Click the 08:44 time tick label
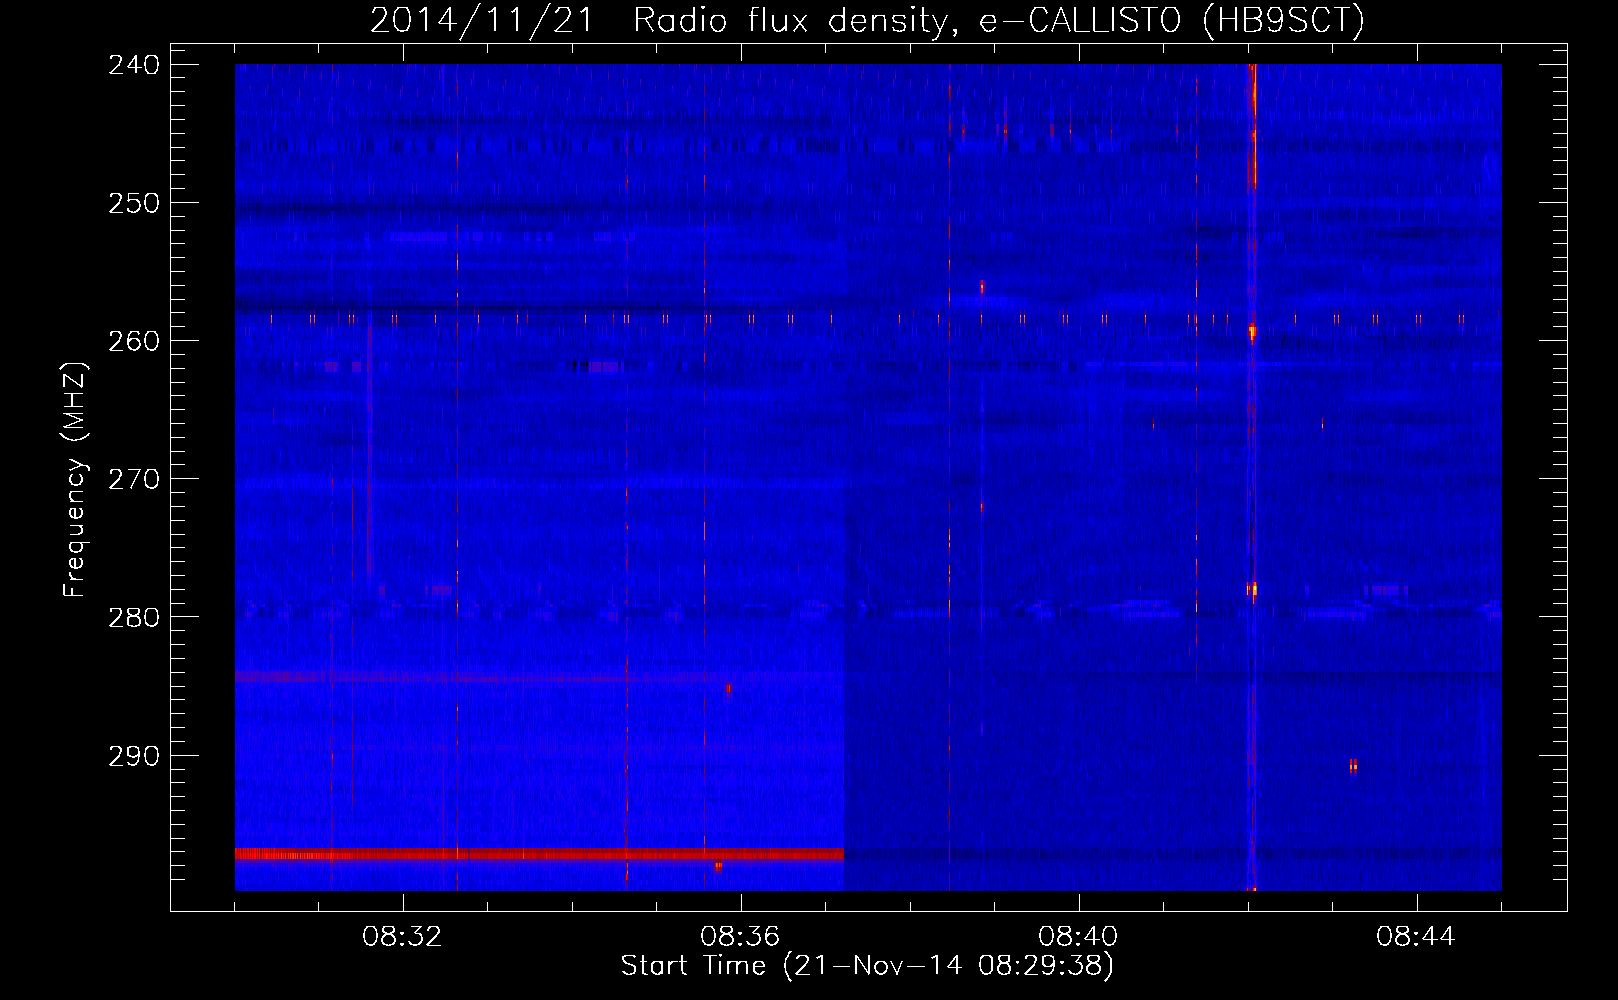Image resolution: width=1618 pixels, height=1000 pixels. [x=1416, y=937]
